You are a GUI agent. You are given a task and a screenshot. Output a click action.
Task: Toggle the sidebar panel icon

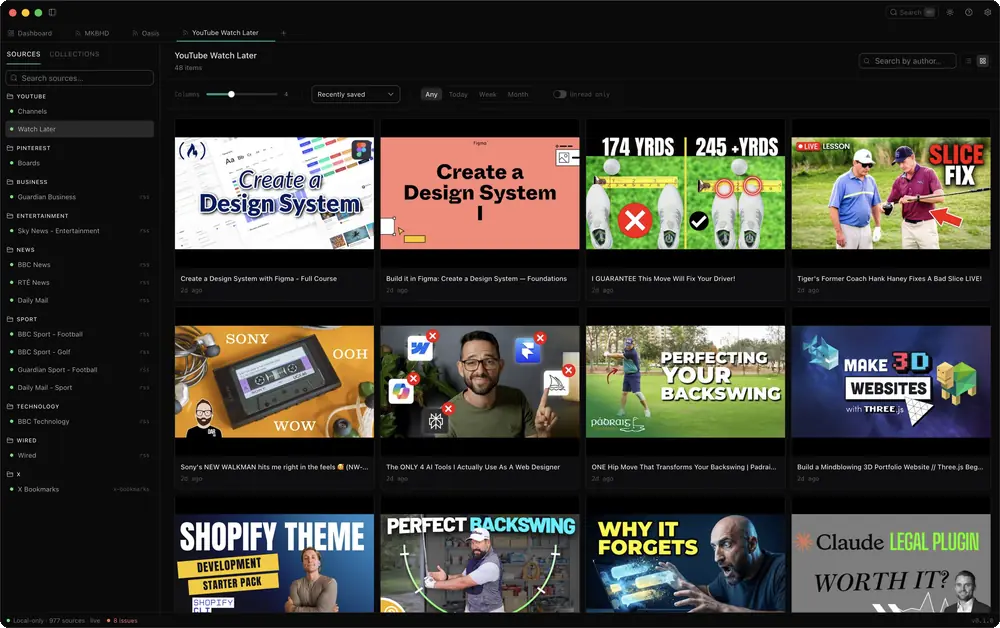[x=52, y=12]
